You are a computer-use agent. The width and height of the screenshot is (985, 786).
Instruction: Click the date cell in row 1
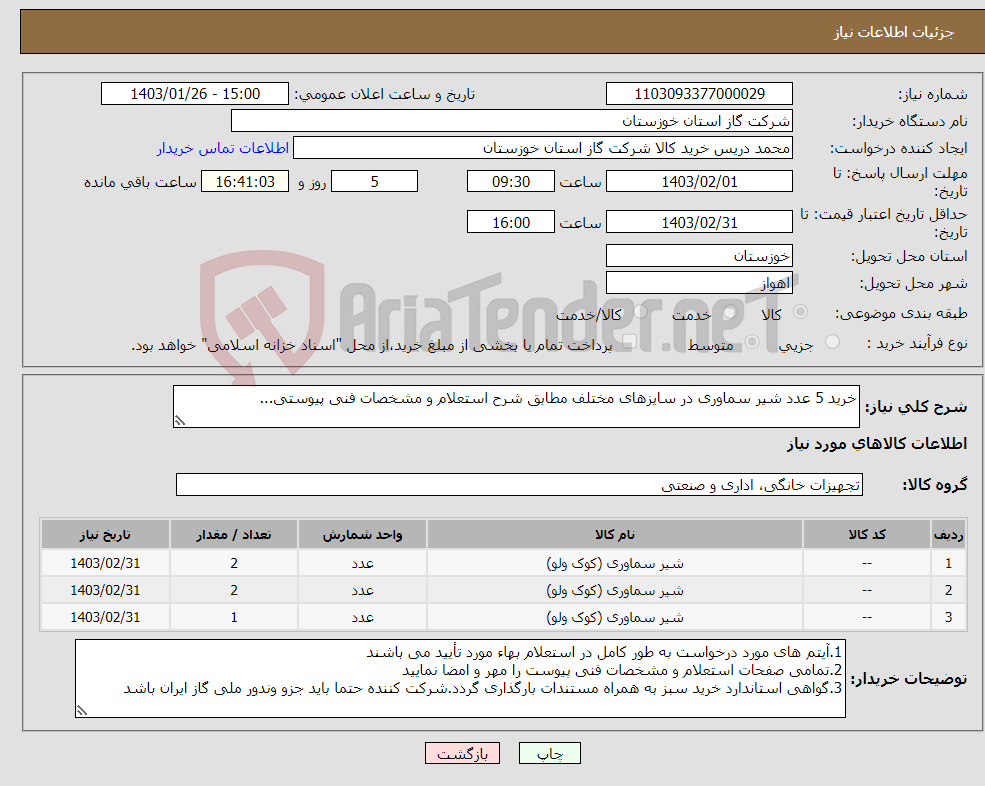pos(105,564)
